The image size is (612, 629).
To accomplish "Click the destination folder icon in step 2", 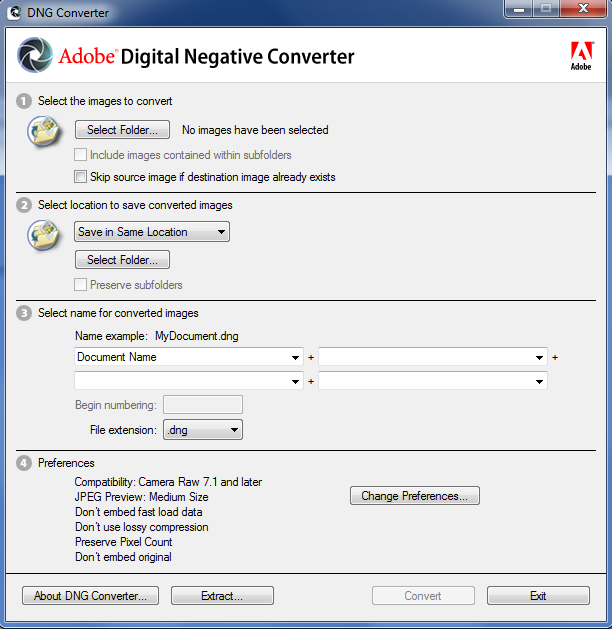I will (x=45, y=235).
